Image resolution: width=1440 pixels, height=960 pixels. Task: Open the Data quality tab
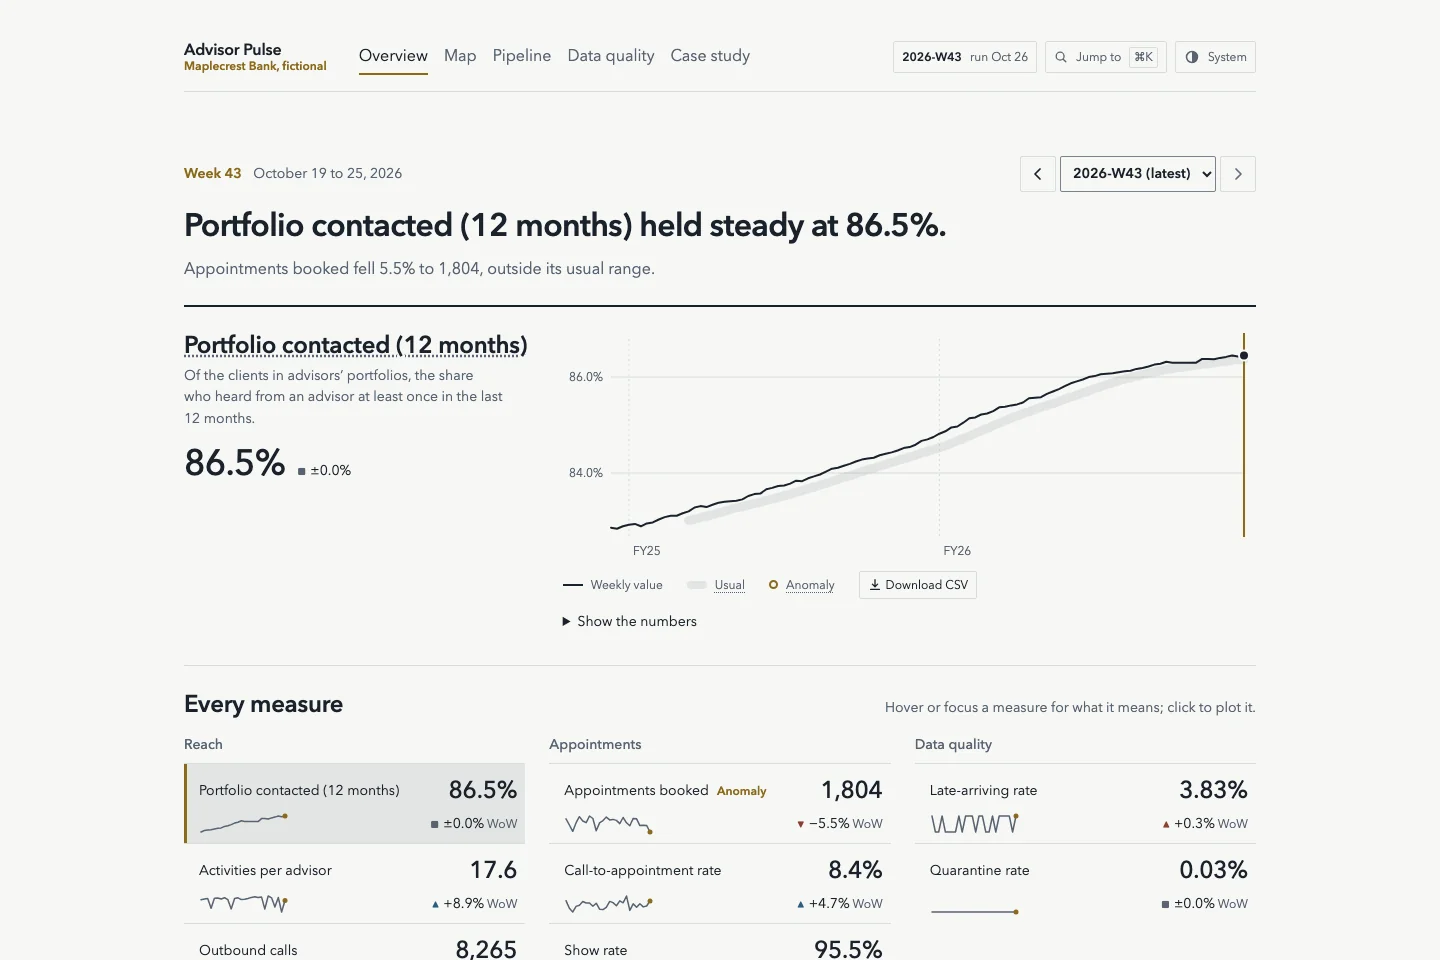pos(611,56)
